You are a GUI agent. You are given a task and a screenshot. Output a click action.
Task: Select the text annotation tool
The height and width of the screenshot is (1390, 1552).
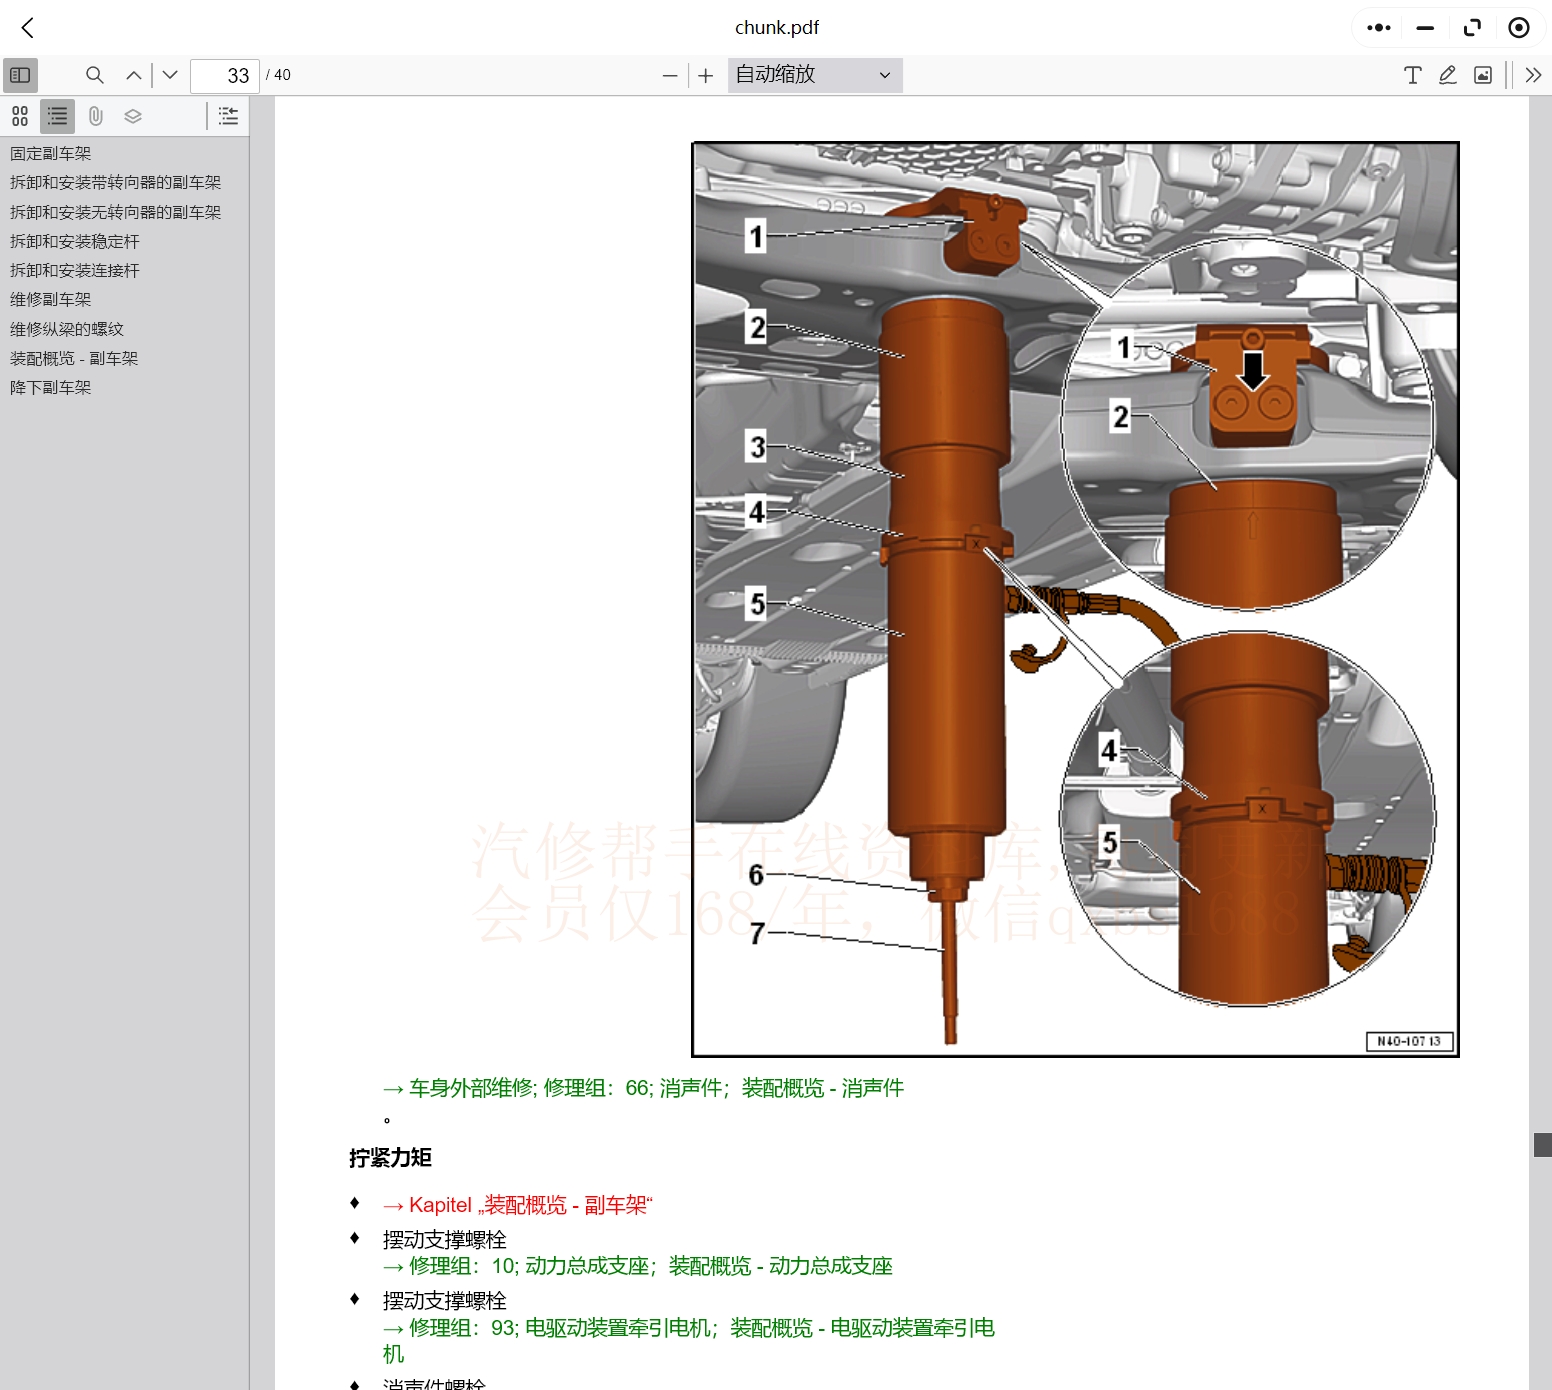click(1412, 75)
